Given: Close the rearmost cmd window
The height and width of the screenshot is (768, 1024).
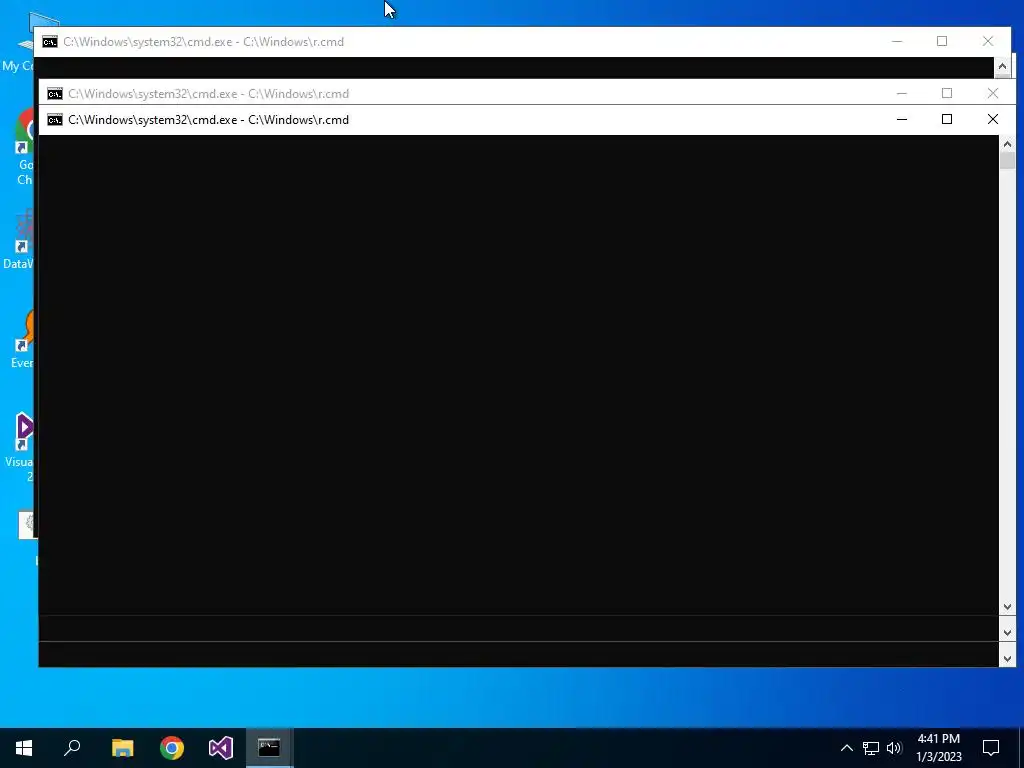Looking at the screenshot, I should click(x=988, y=41).
